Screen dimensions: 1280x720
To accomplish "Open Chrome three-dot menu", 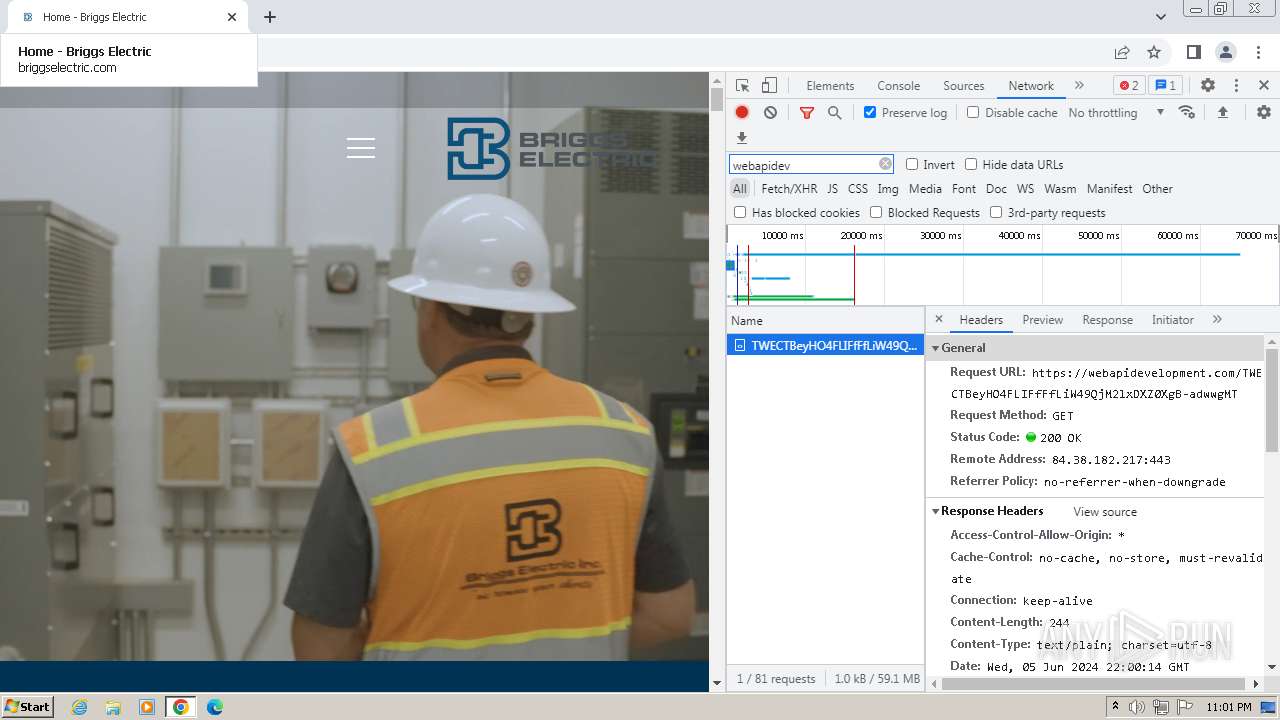I will pos(1259,52).
